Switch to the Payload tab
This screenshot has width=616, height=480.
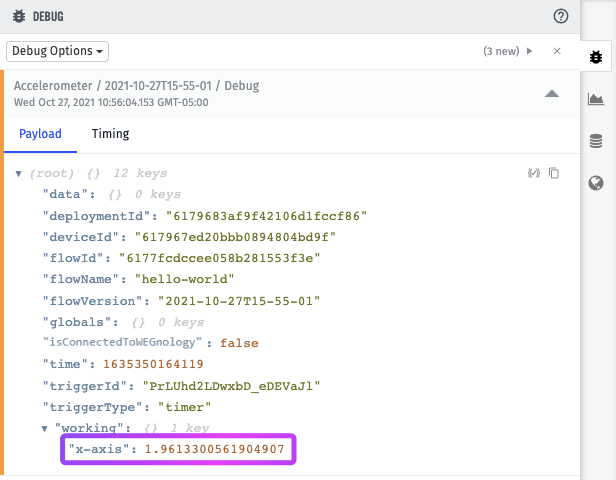click(40, 134)
